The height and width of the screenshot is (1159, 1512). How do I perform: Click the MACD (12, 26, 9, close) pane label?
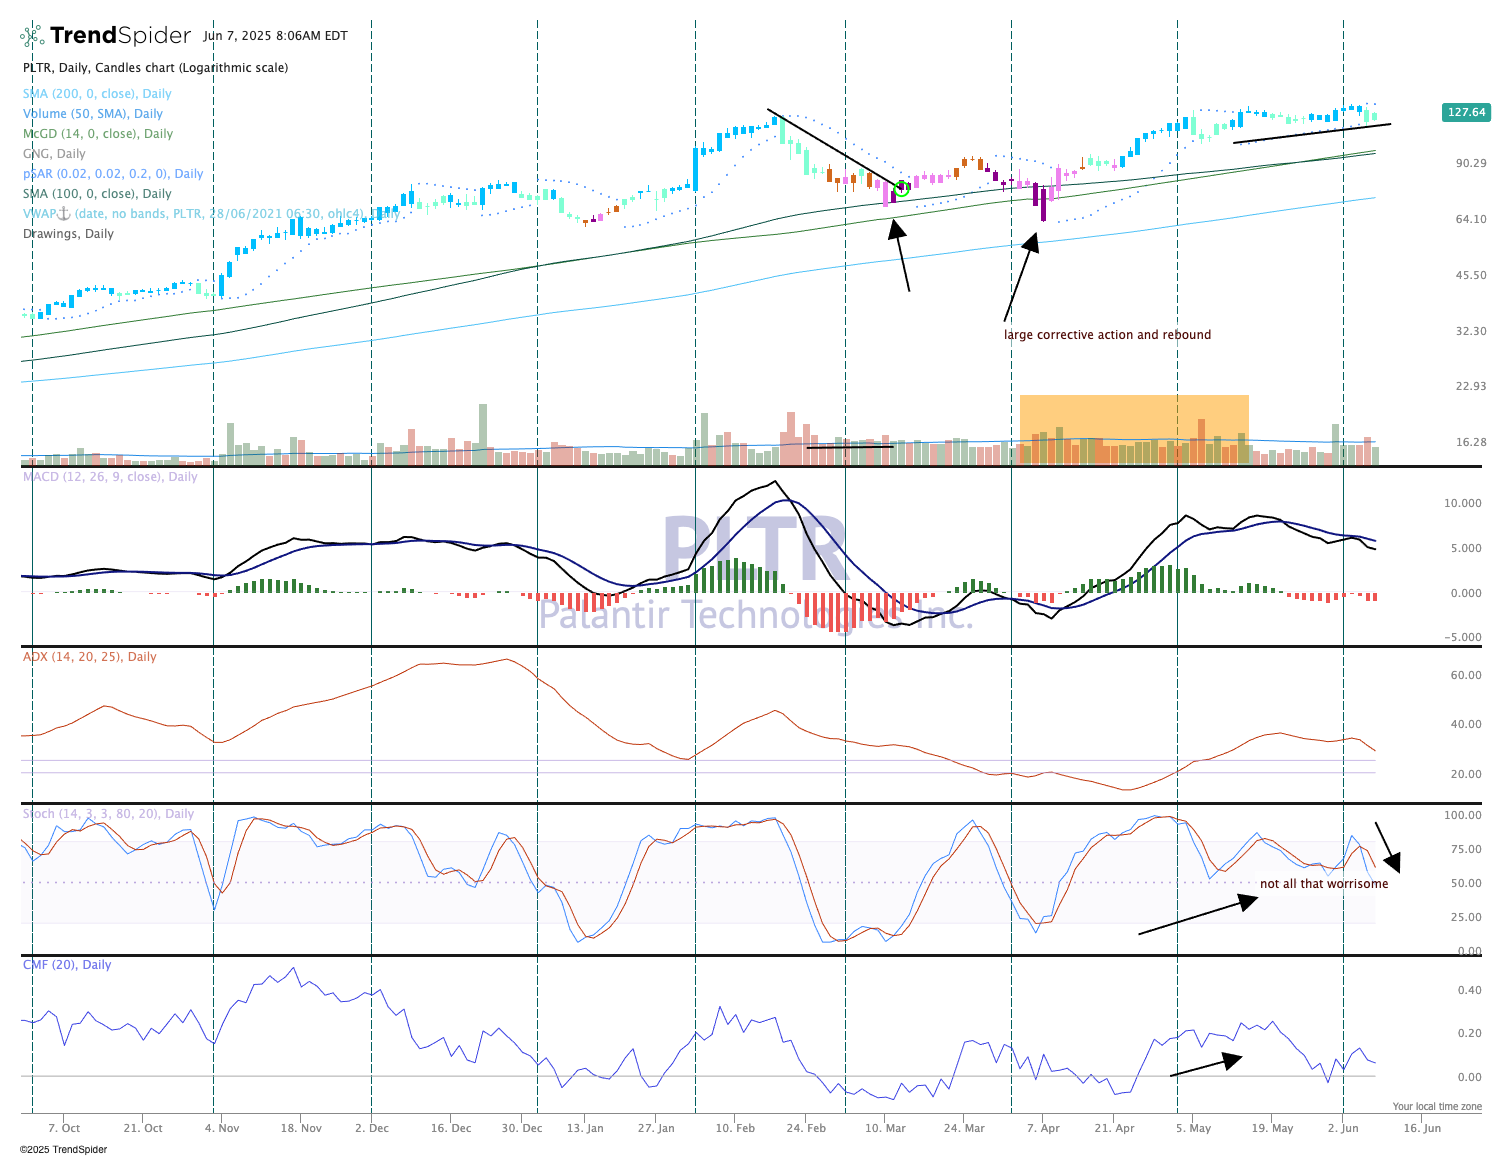(x=108, y=477)
